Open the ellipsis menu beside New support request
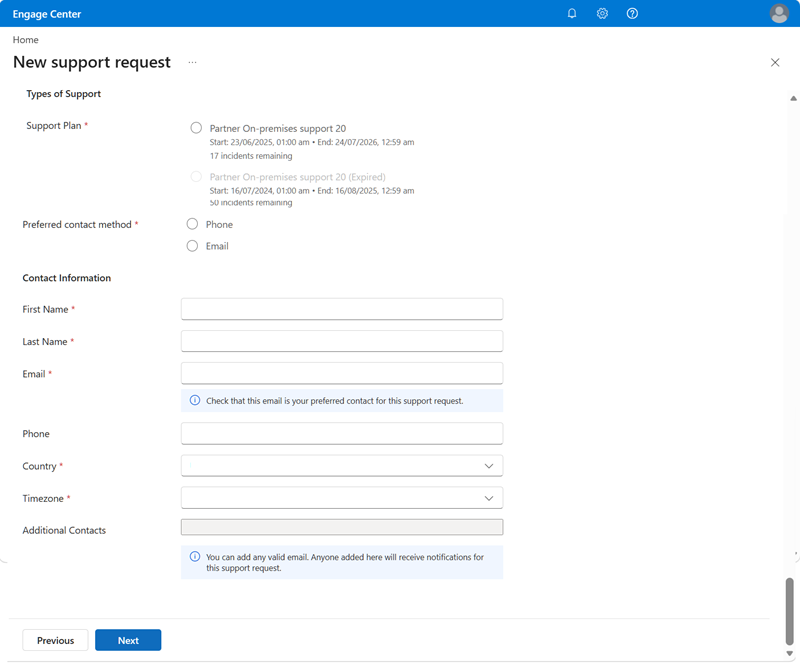 pos(192,62)
